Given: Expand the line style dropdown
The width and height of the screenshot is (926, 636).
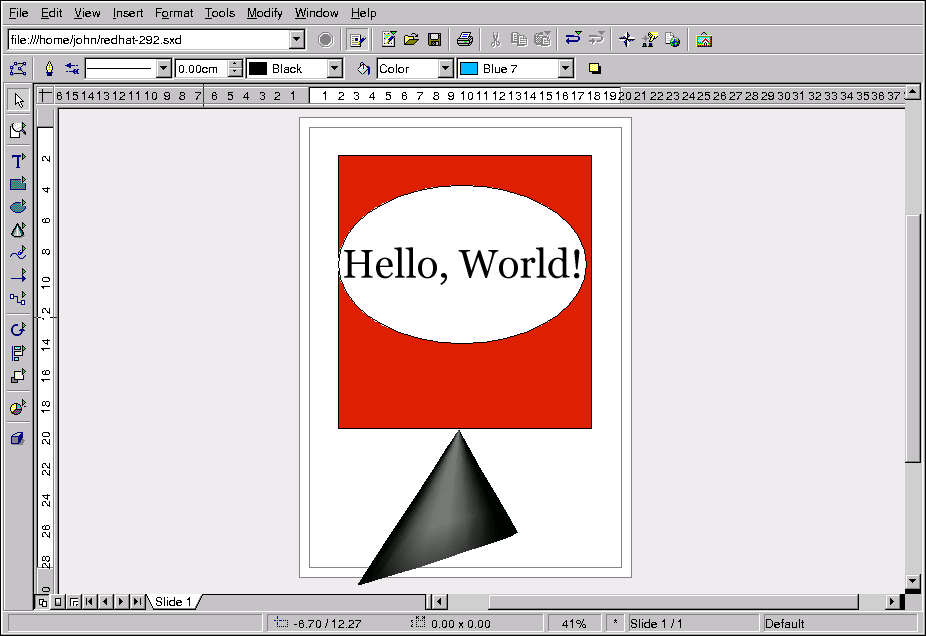Looking at the screenshot, I should point(164,69).
